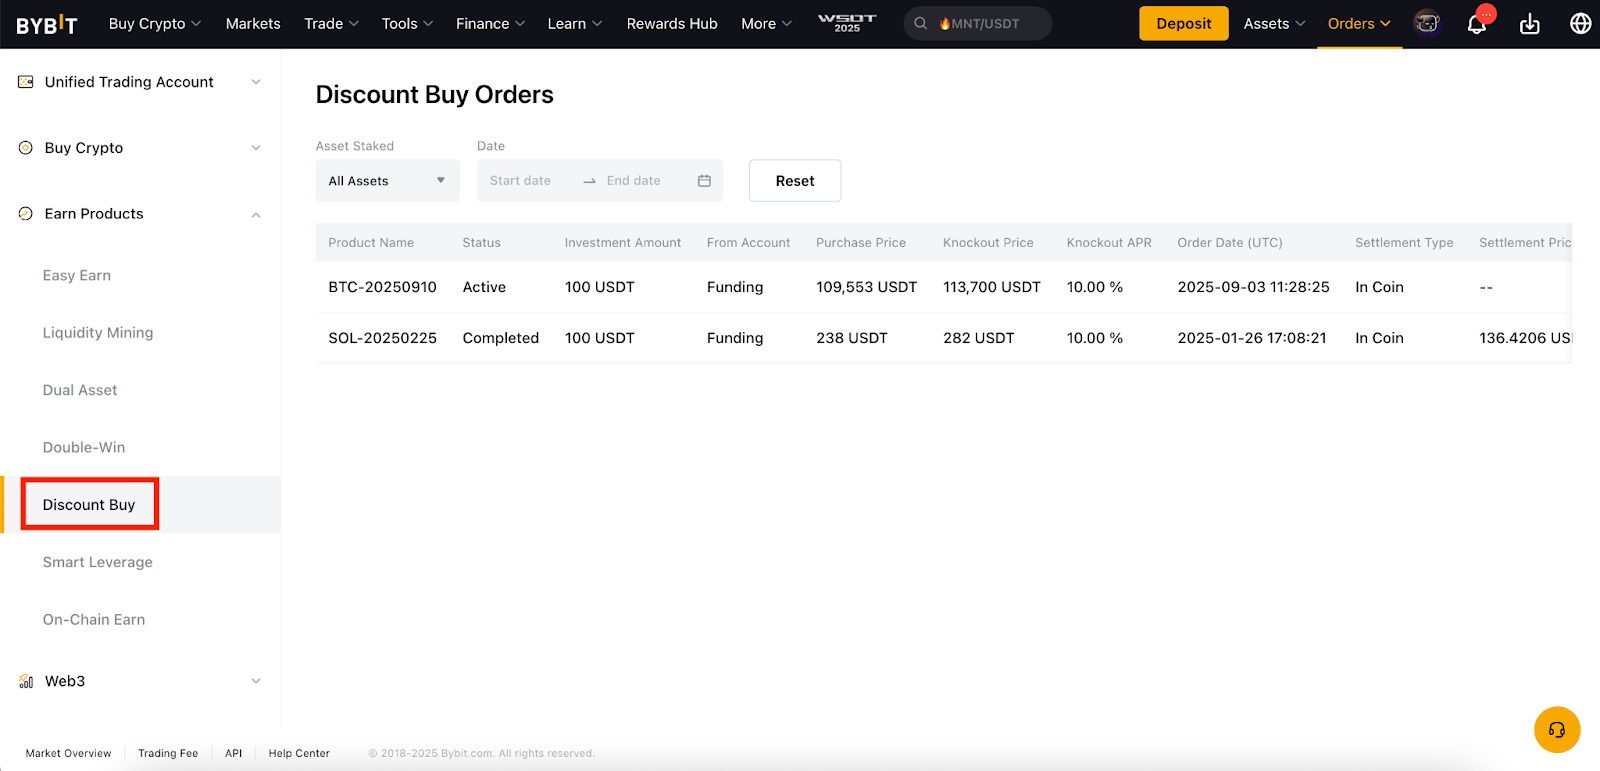Open Rewards Hub
The height and width of the screenshot is (771, 1600).
672,24
